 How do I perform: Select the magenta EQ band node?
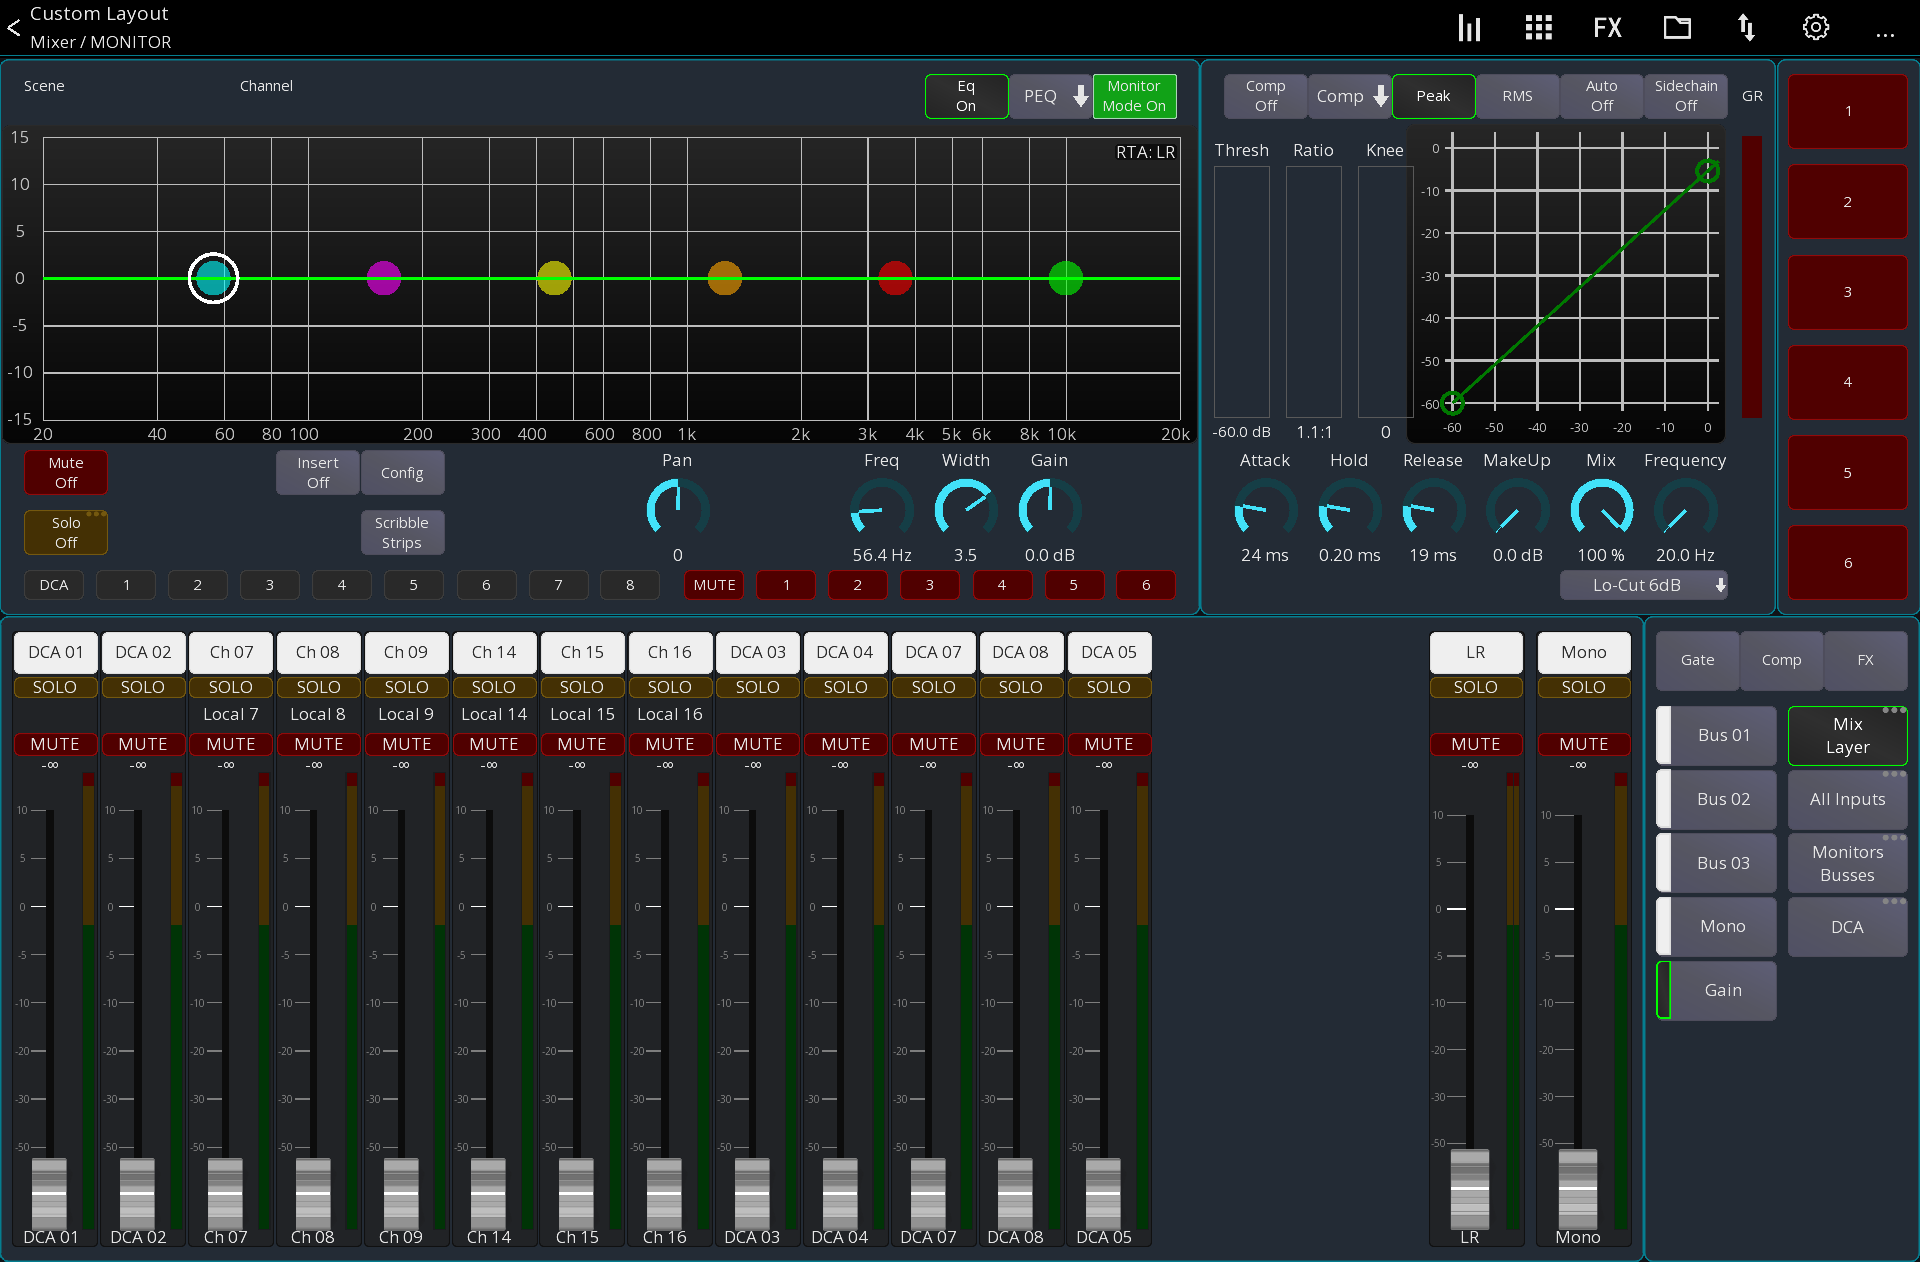[x=384, y=278]
